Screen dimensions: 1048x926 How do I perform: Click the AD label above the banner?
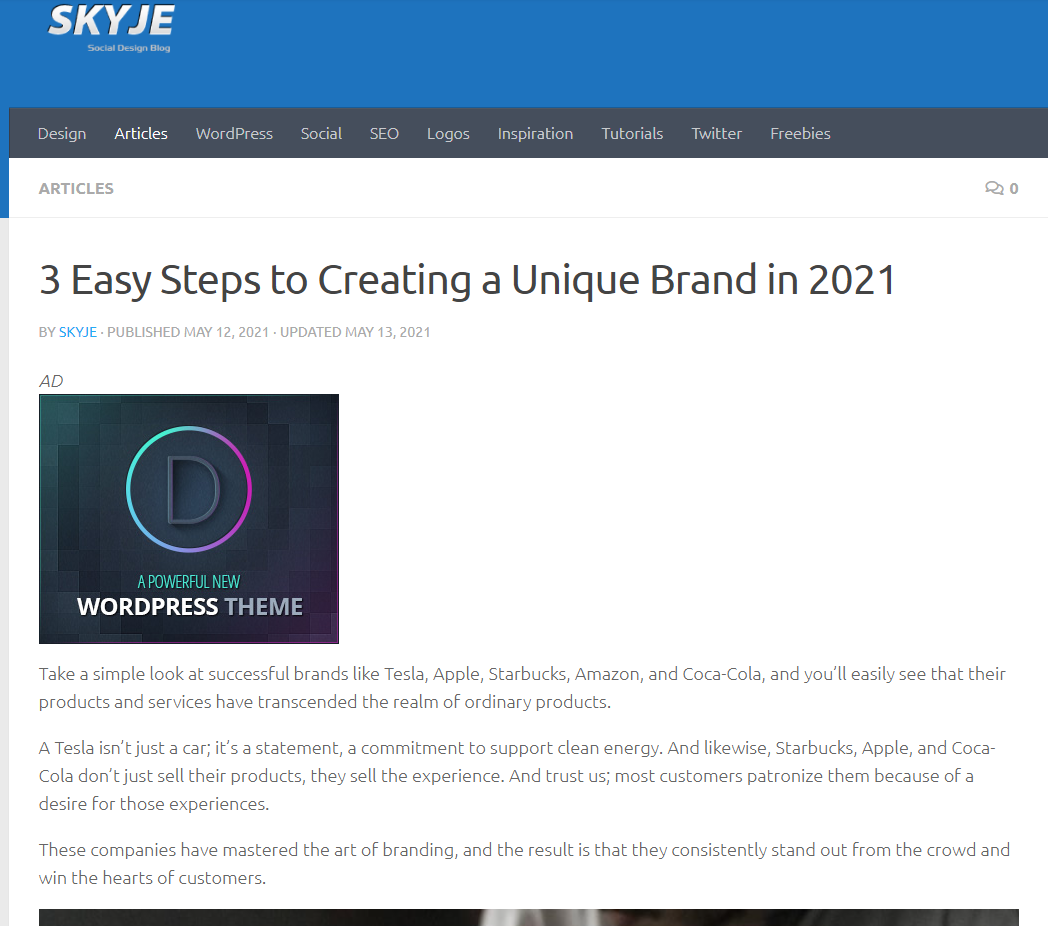click(x=51, y=381)
